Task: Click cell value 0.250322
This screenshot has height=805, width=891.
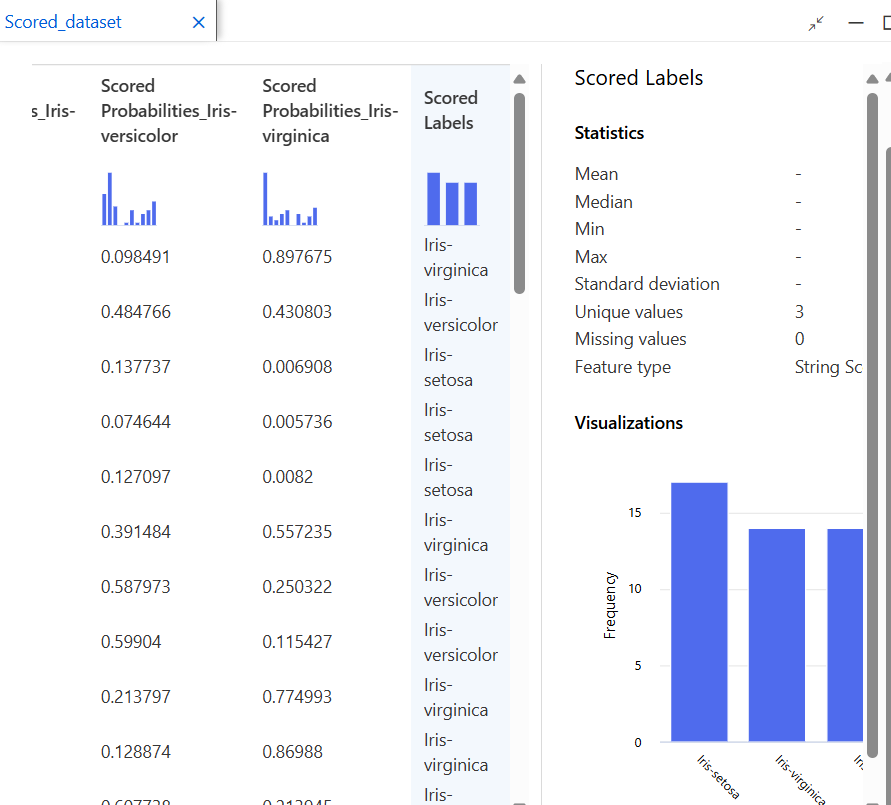Action: coord(297,587)
